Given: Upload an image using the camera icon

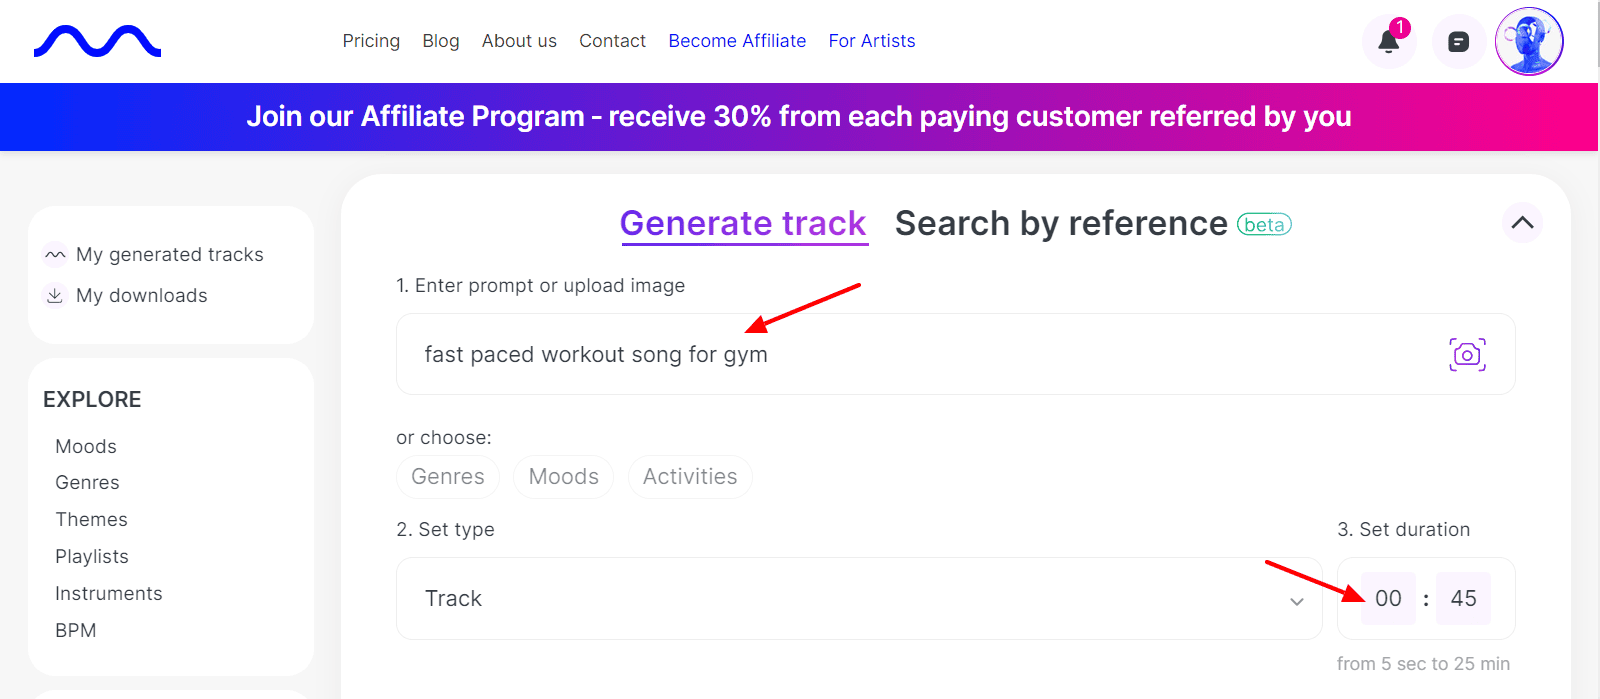Looking at the screenshot, I should click(1467, 354).
